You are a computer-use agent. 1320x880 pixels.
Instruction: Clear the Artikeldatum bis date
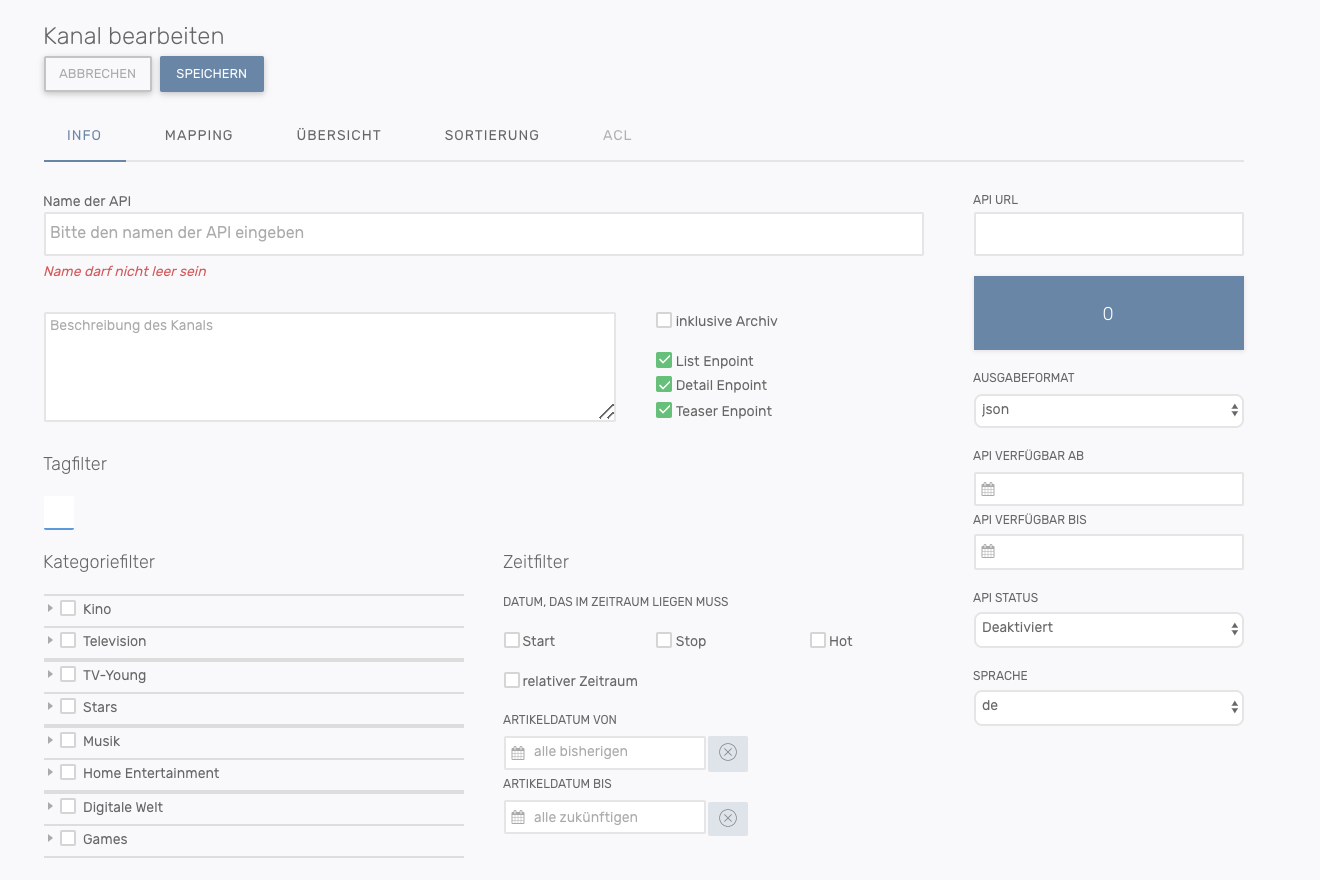click(728, 818)
